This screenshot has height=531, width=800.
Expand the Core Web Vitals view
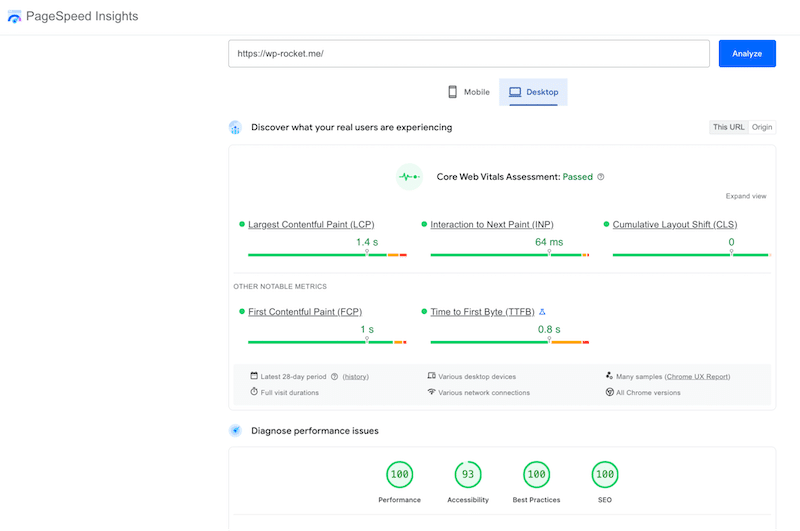746,197
